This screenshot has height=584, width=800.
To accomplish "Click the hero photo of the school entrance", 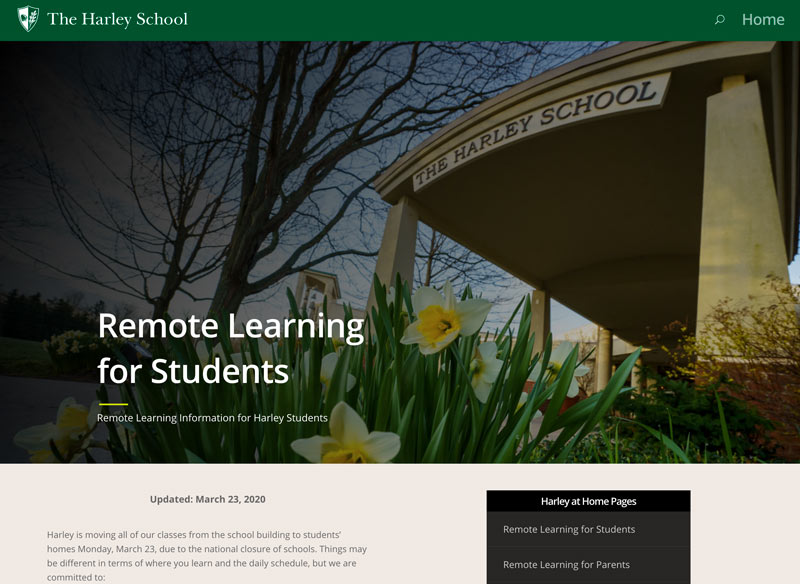I will pyautogui.click(x=400, y=252).
